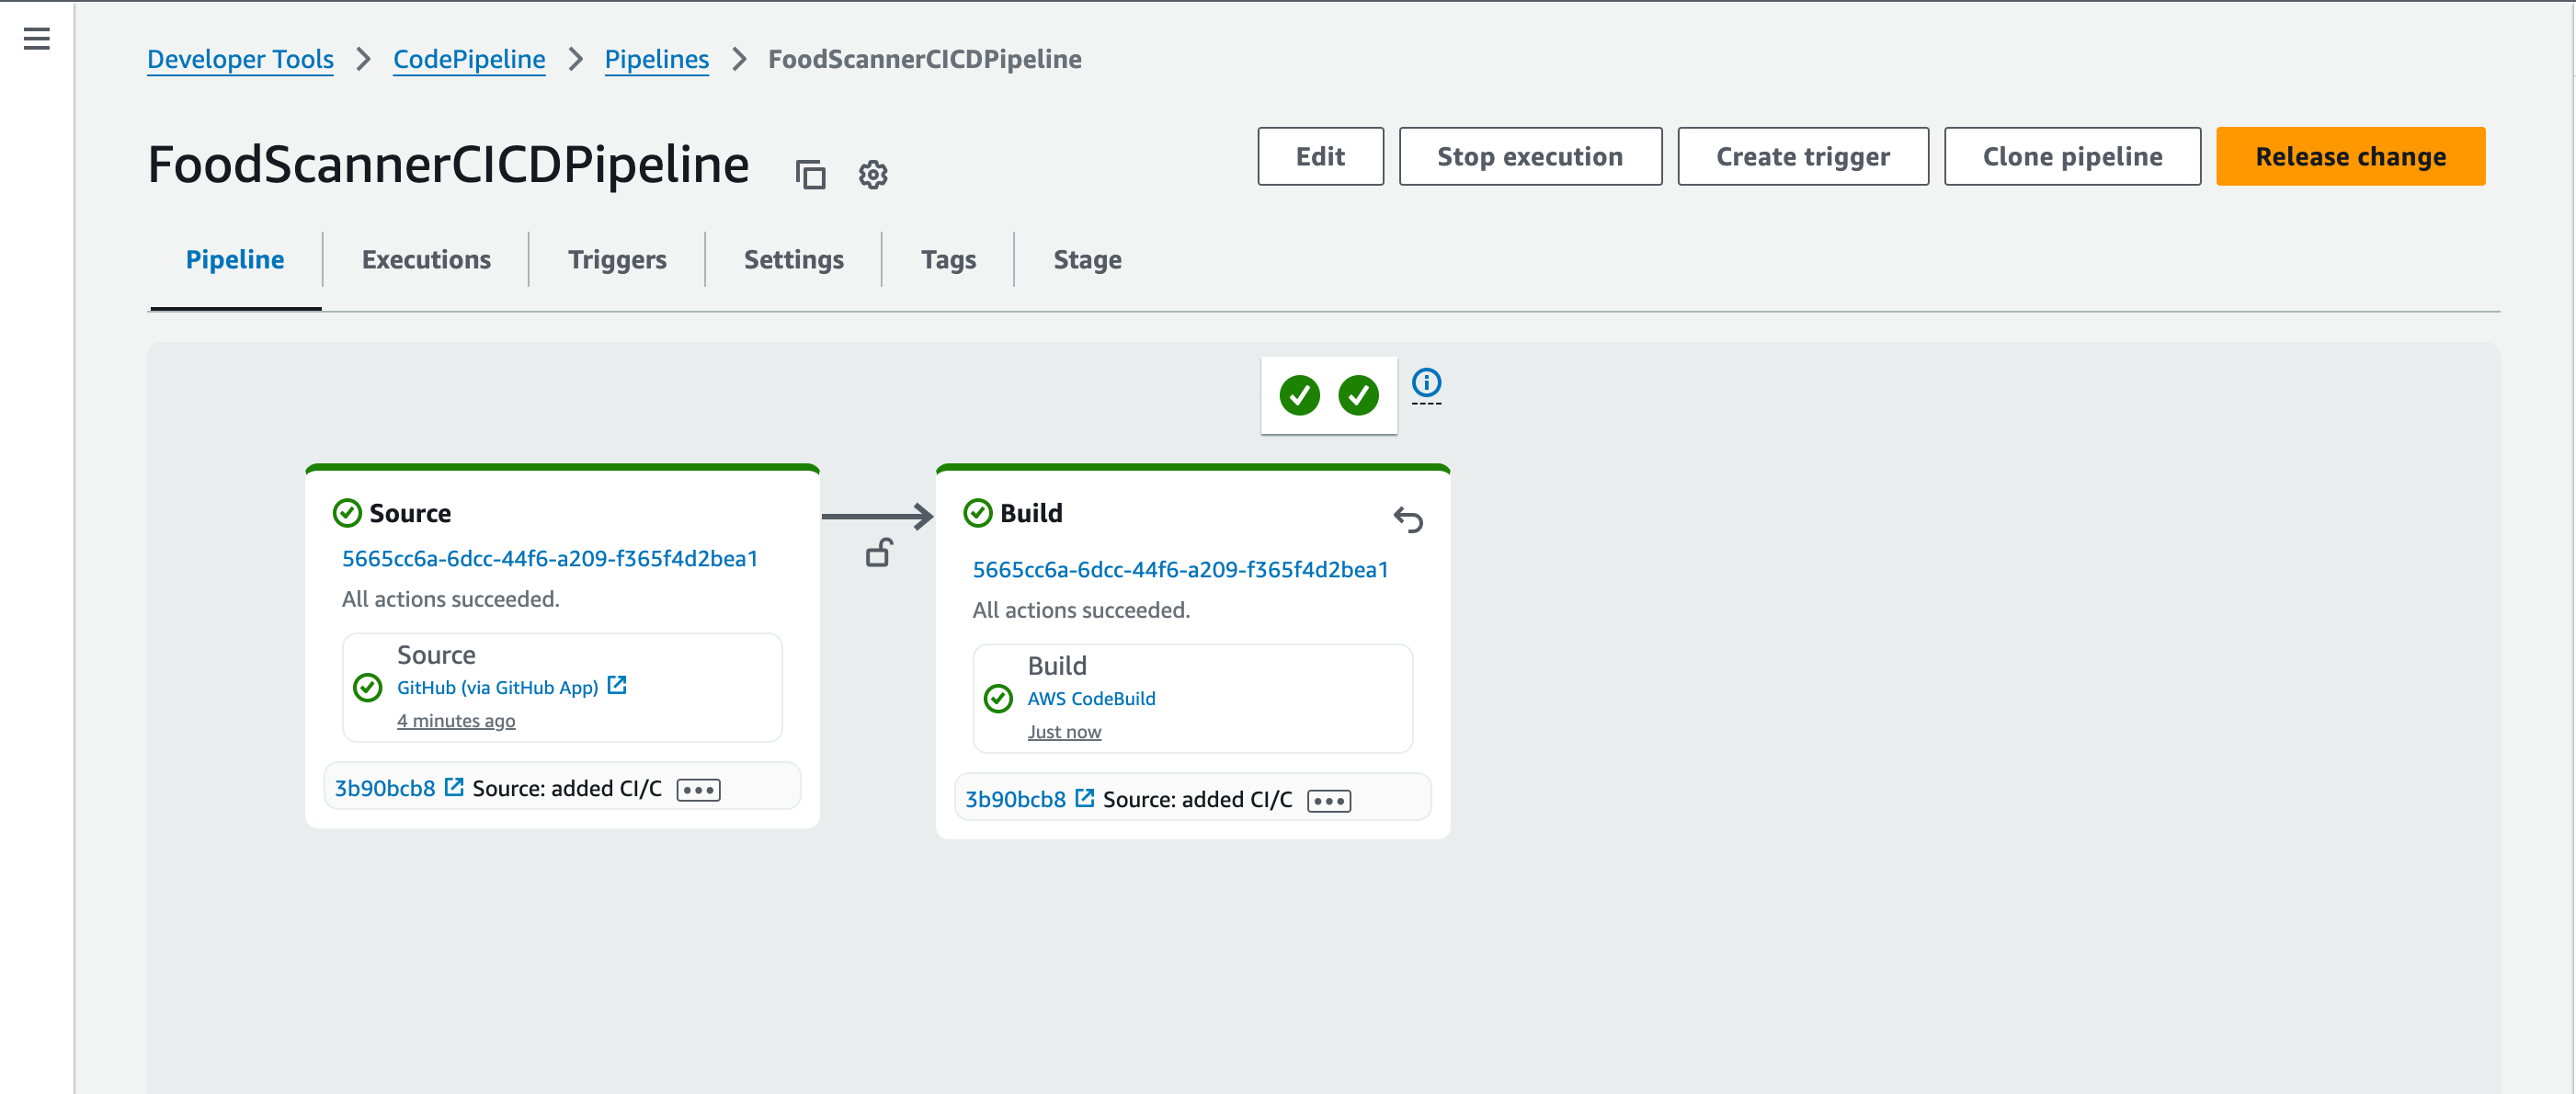Open external link icon next to GitHub App
Viewport: 2576px width, 1094px height.
click(617, 686)
